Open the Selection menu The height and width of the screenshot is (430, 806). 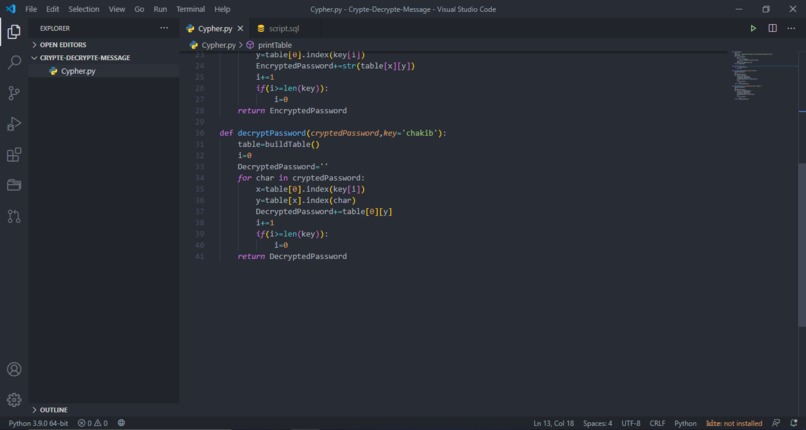84,9
